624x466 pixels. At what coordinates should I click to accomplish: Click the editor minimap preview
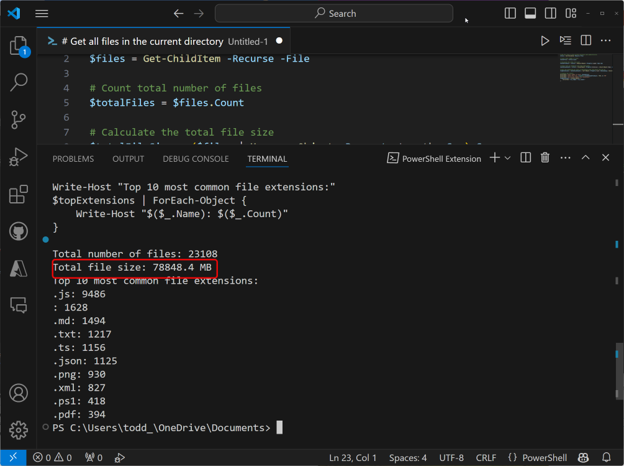click(584, 67)
